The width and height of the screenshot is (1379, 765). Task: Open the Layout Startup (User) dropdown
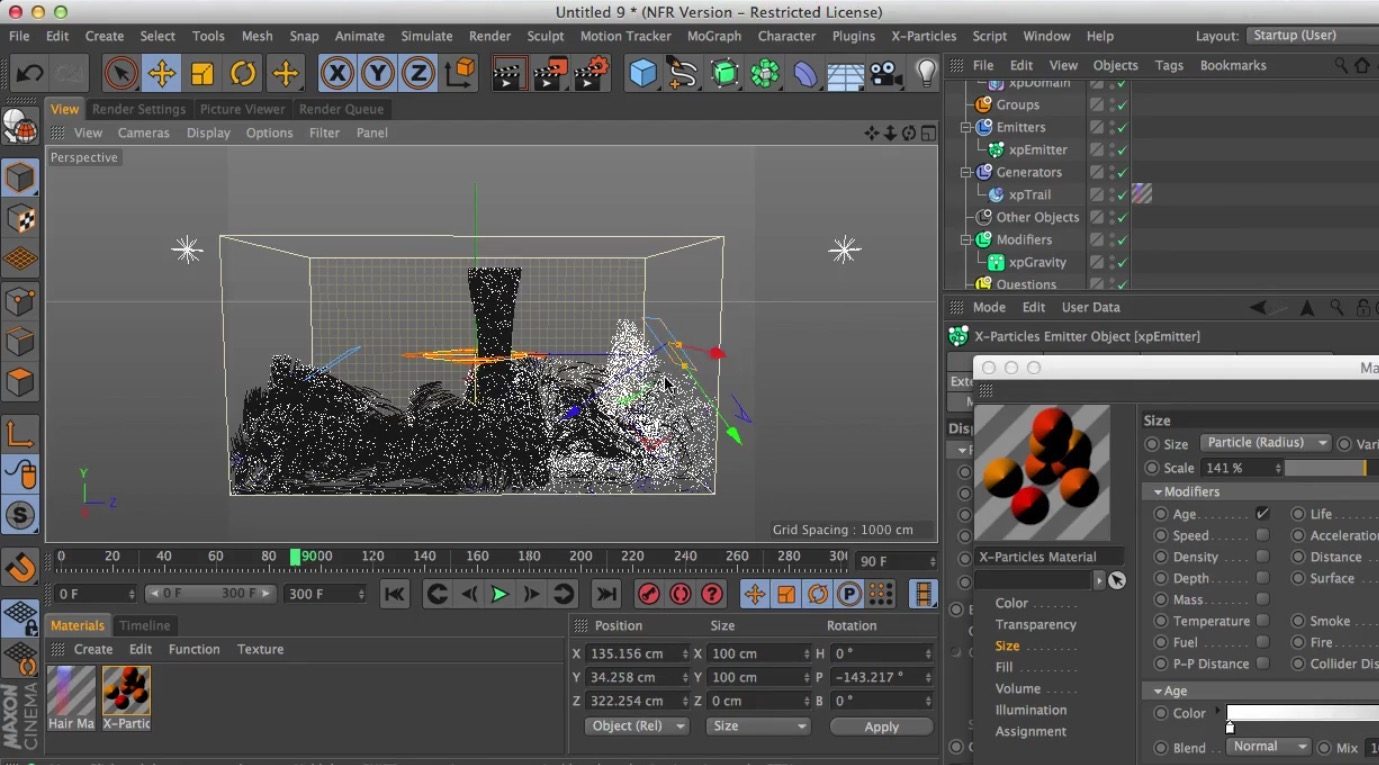1312,35
